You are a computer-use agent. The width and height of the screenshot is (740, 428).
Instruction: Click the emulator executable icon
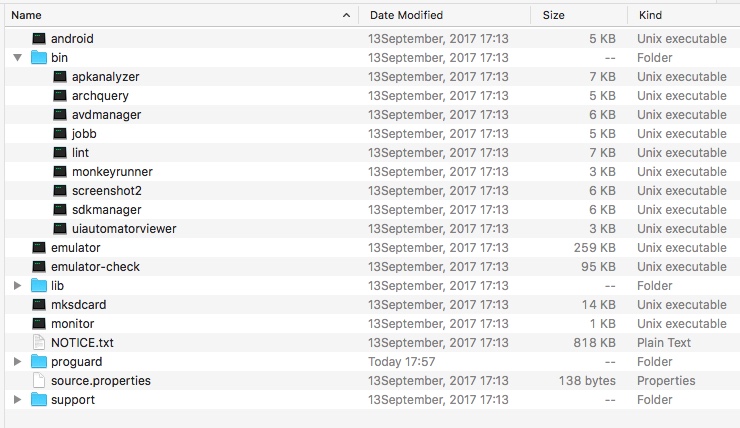point(39,248)
